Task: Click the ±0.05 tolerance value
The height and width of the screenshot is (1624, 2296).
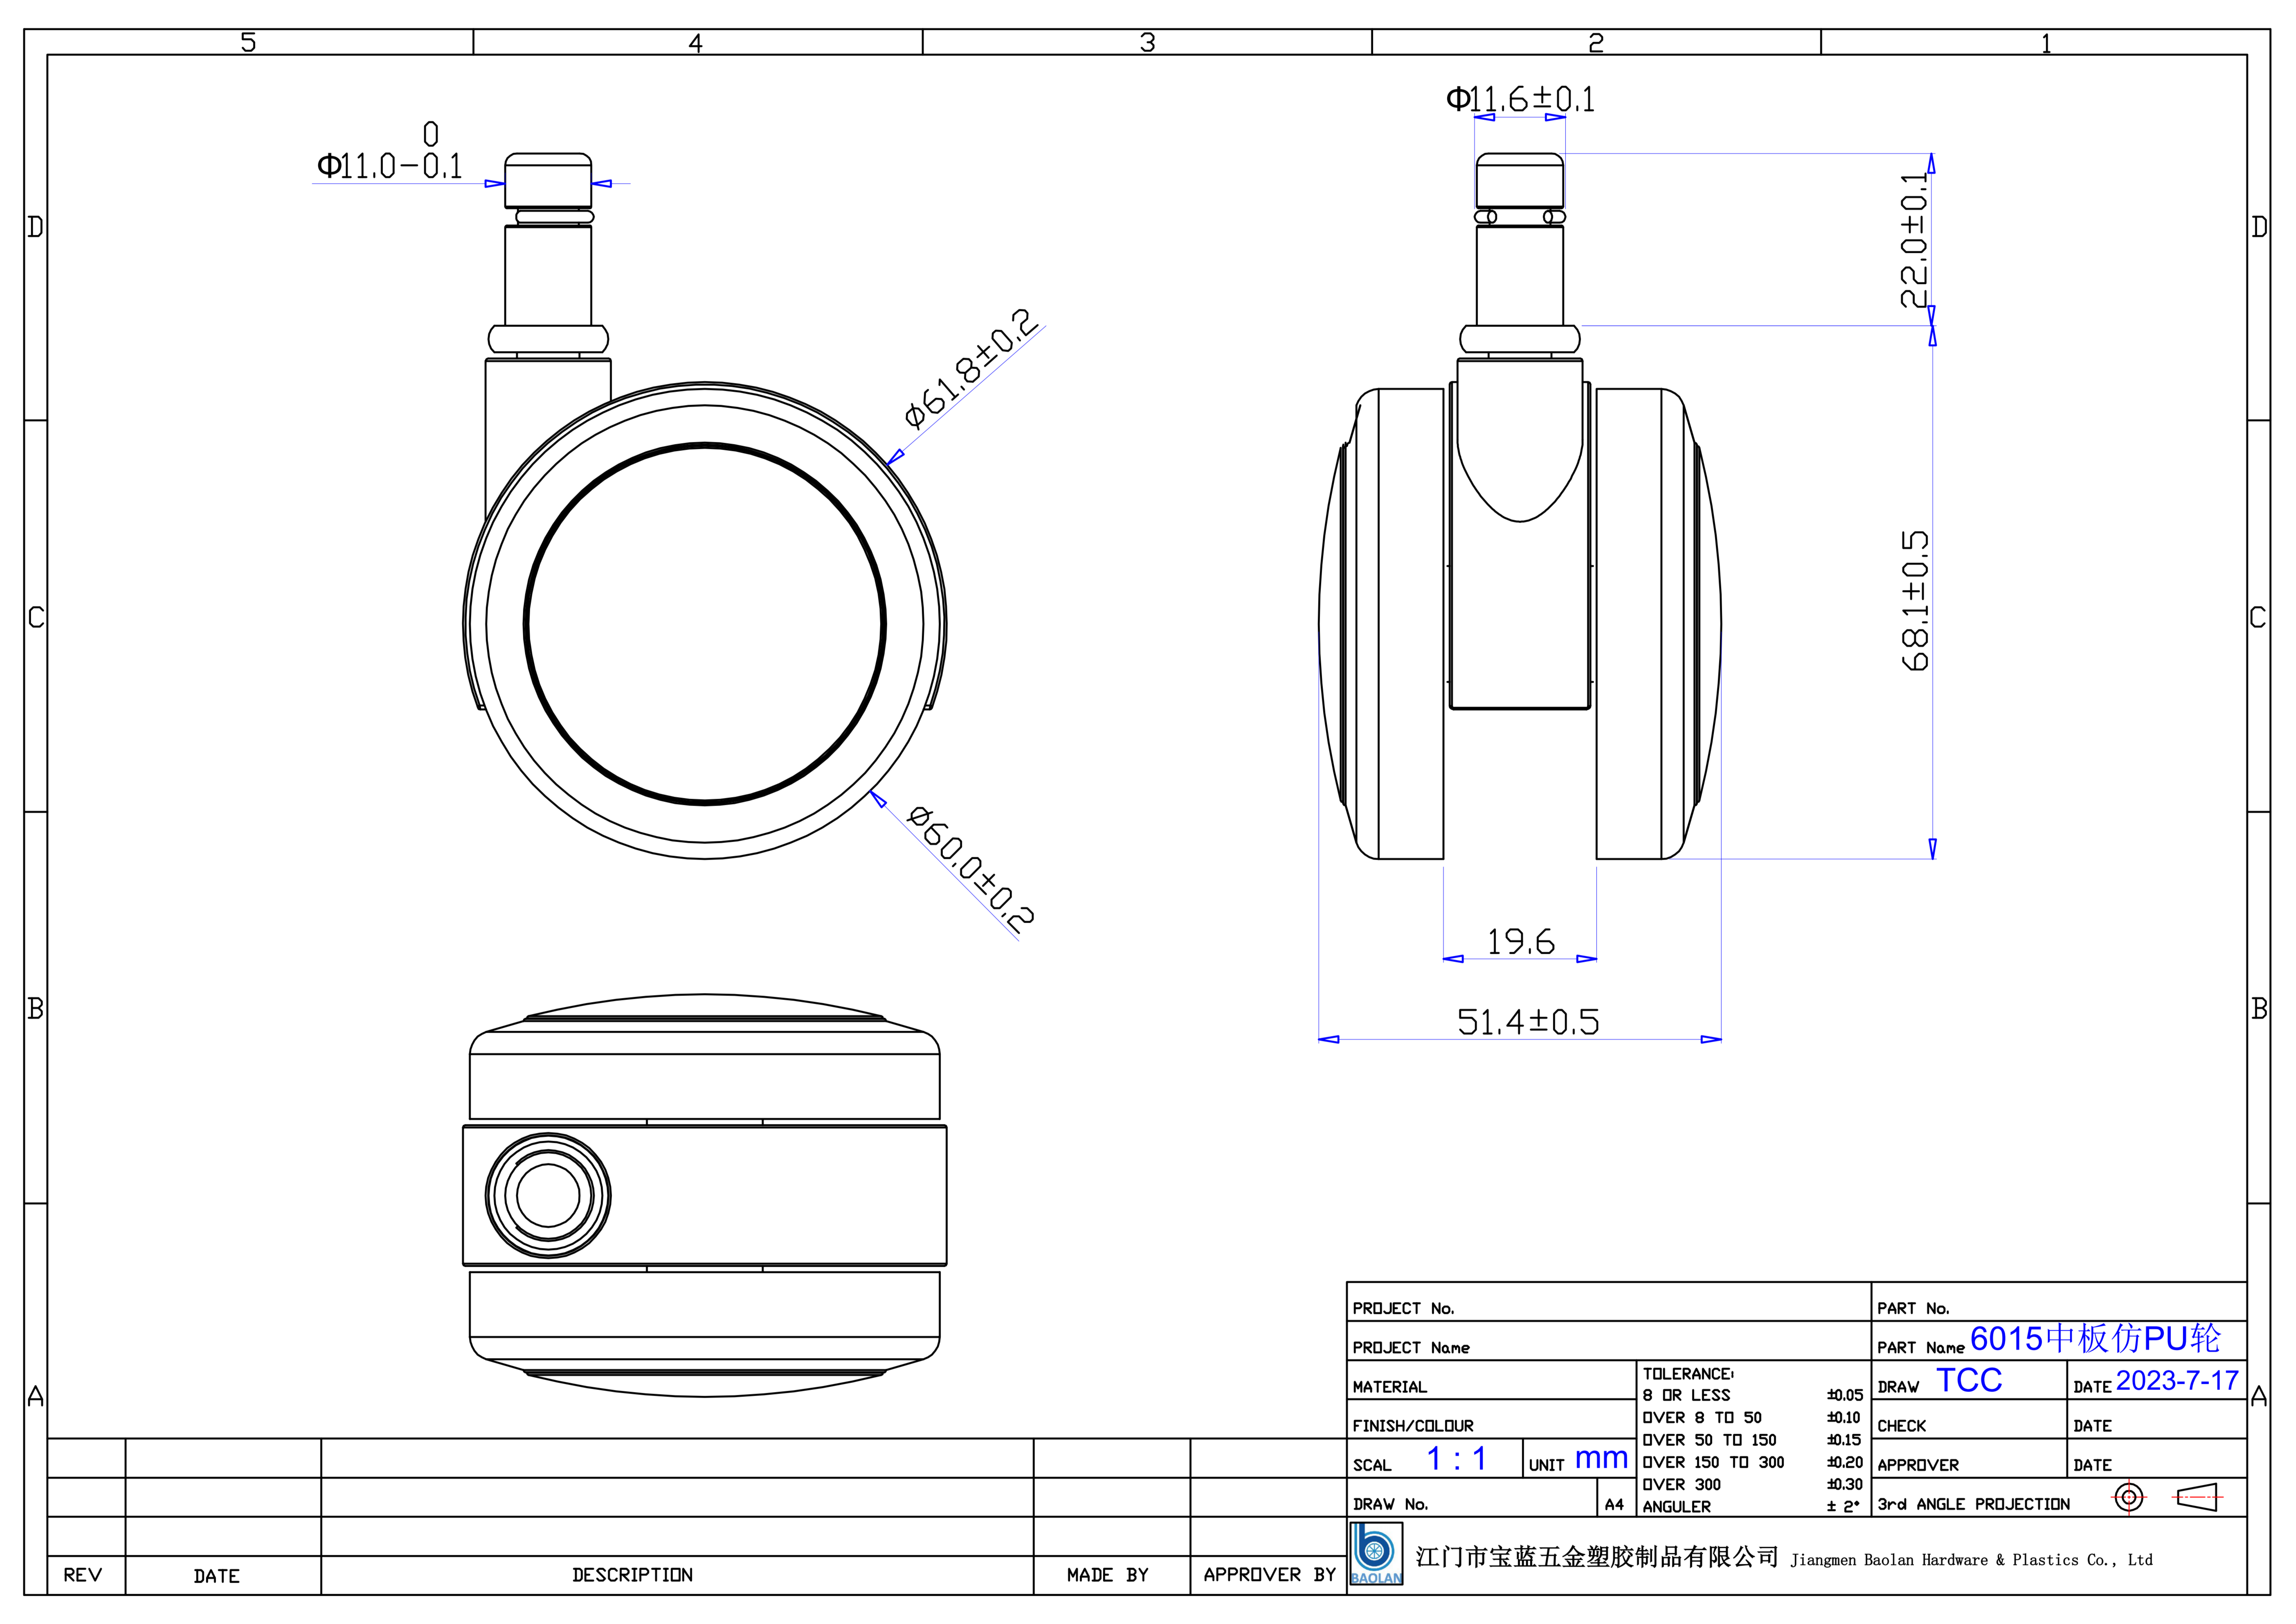Action: coord(1845,1395)
